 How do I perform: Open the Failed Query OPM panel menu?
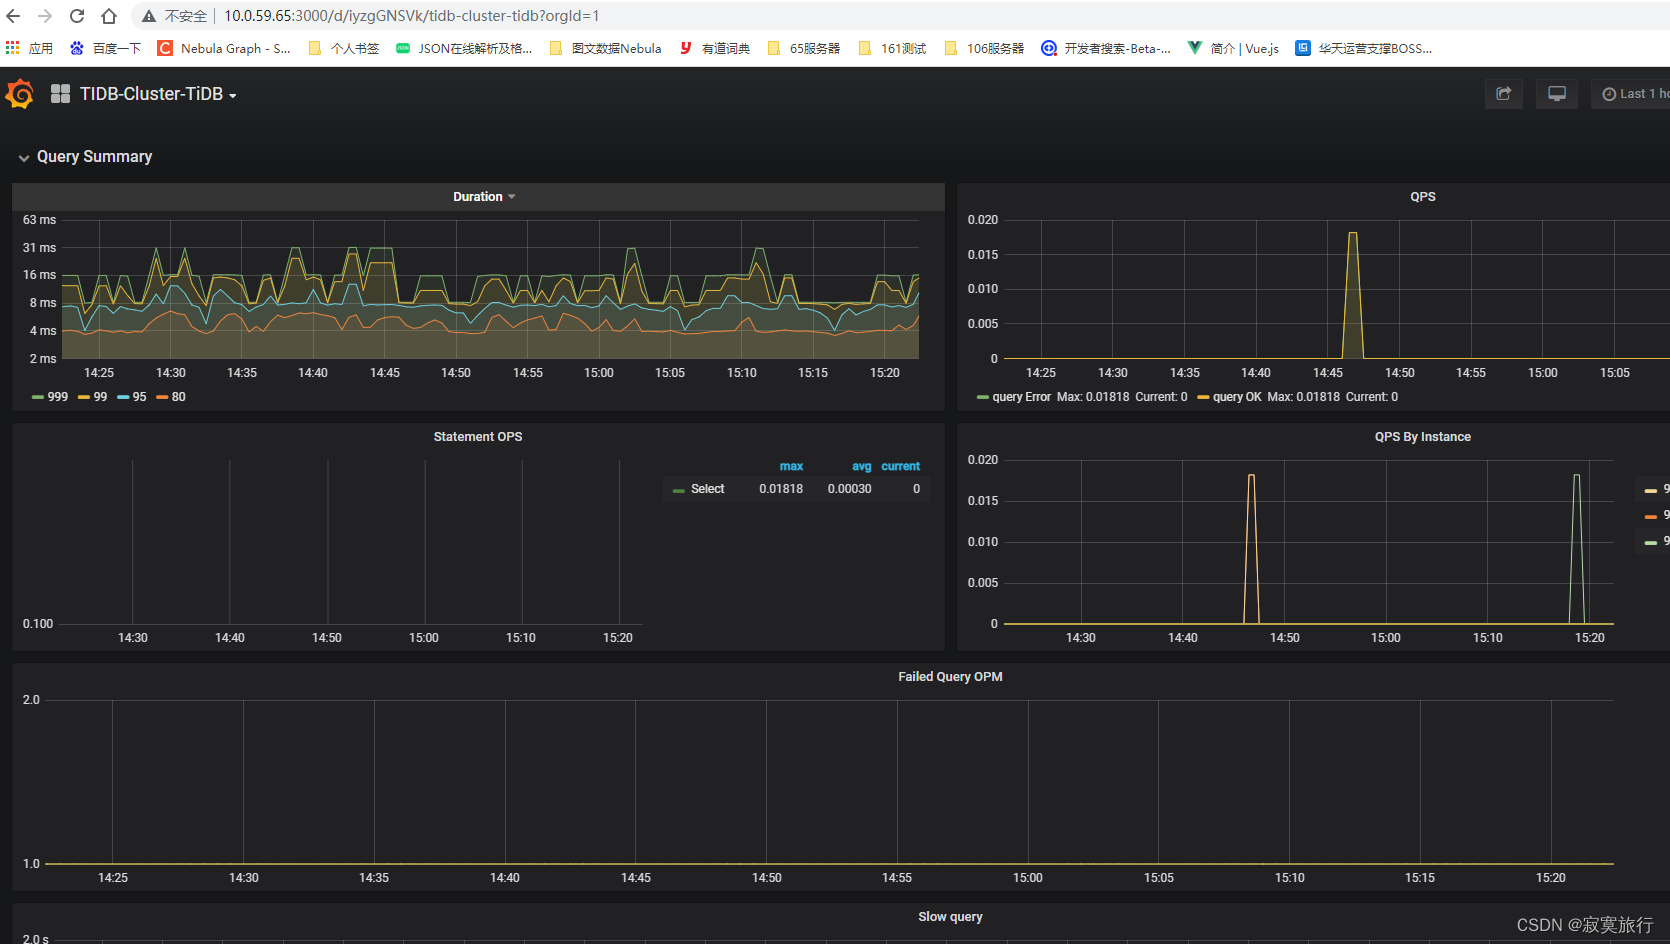950,677
